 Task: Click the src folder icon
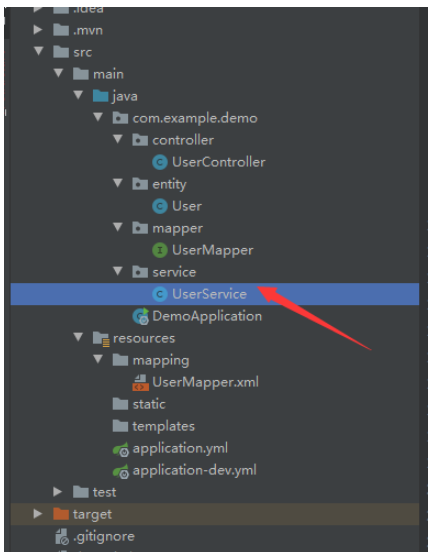(x=61, y=52)
